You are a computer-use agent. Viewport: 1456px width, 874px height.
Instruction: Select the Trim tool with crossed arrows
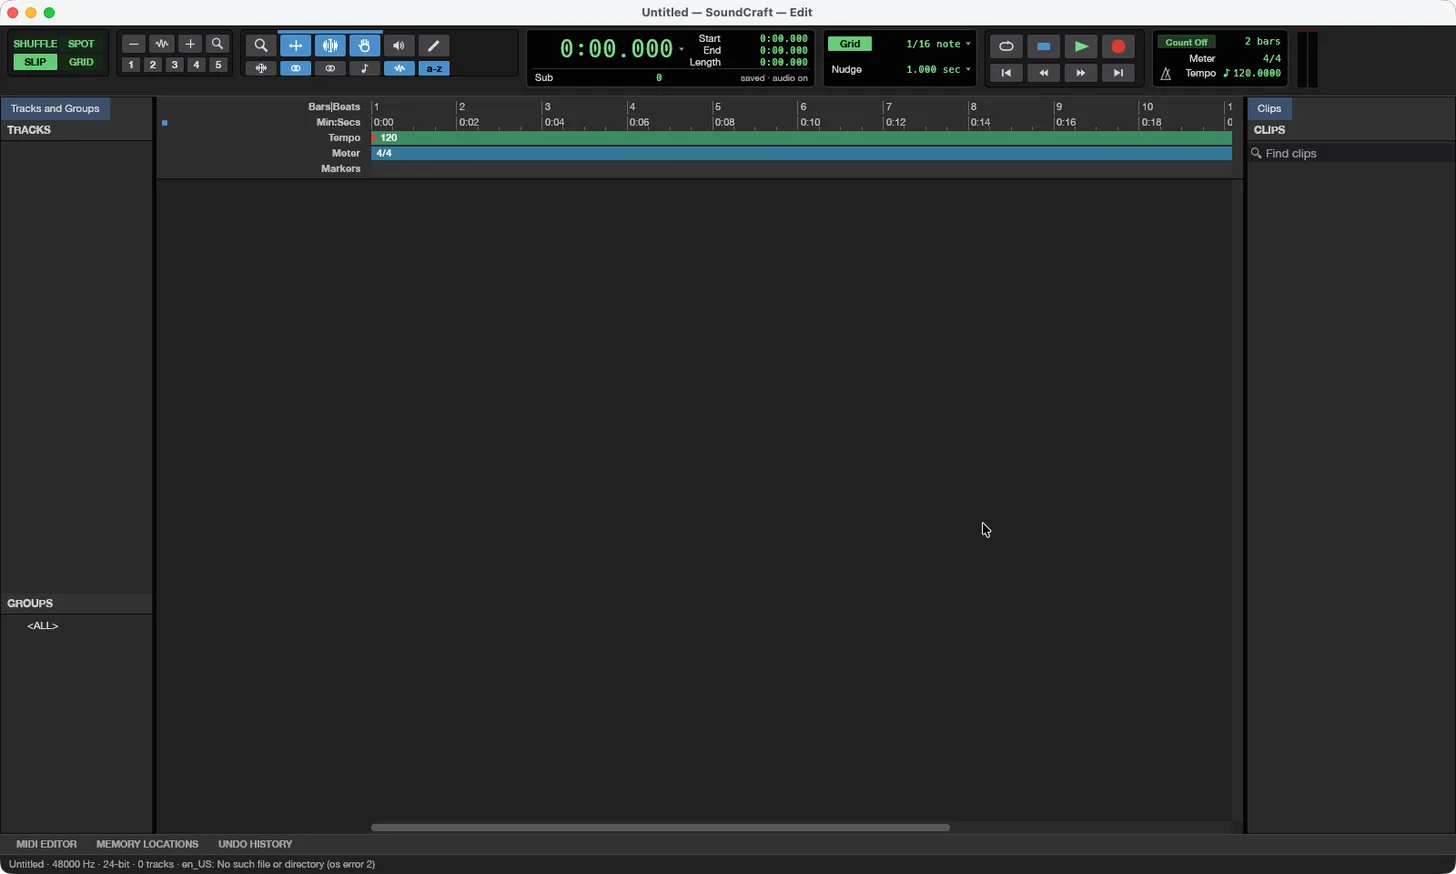tap(296, 46)
